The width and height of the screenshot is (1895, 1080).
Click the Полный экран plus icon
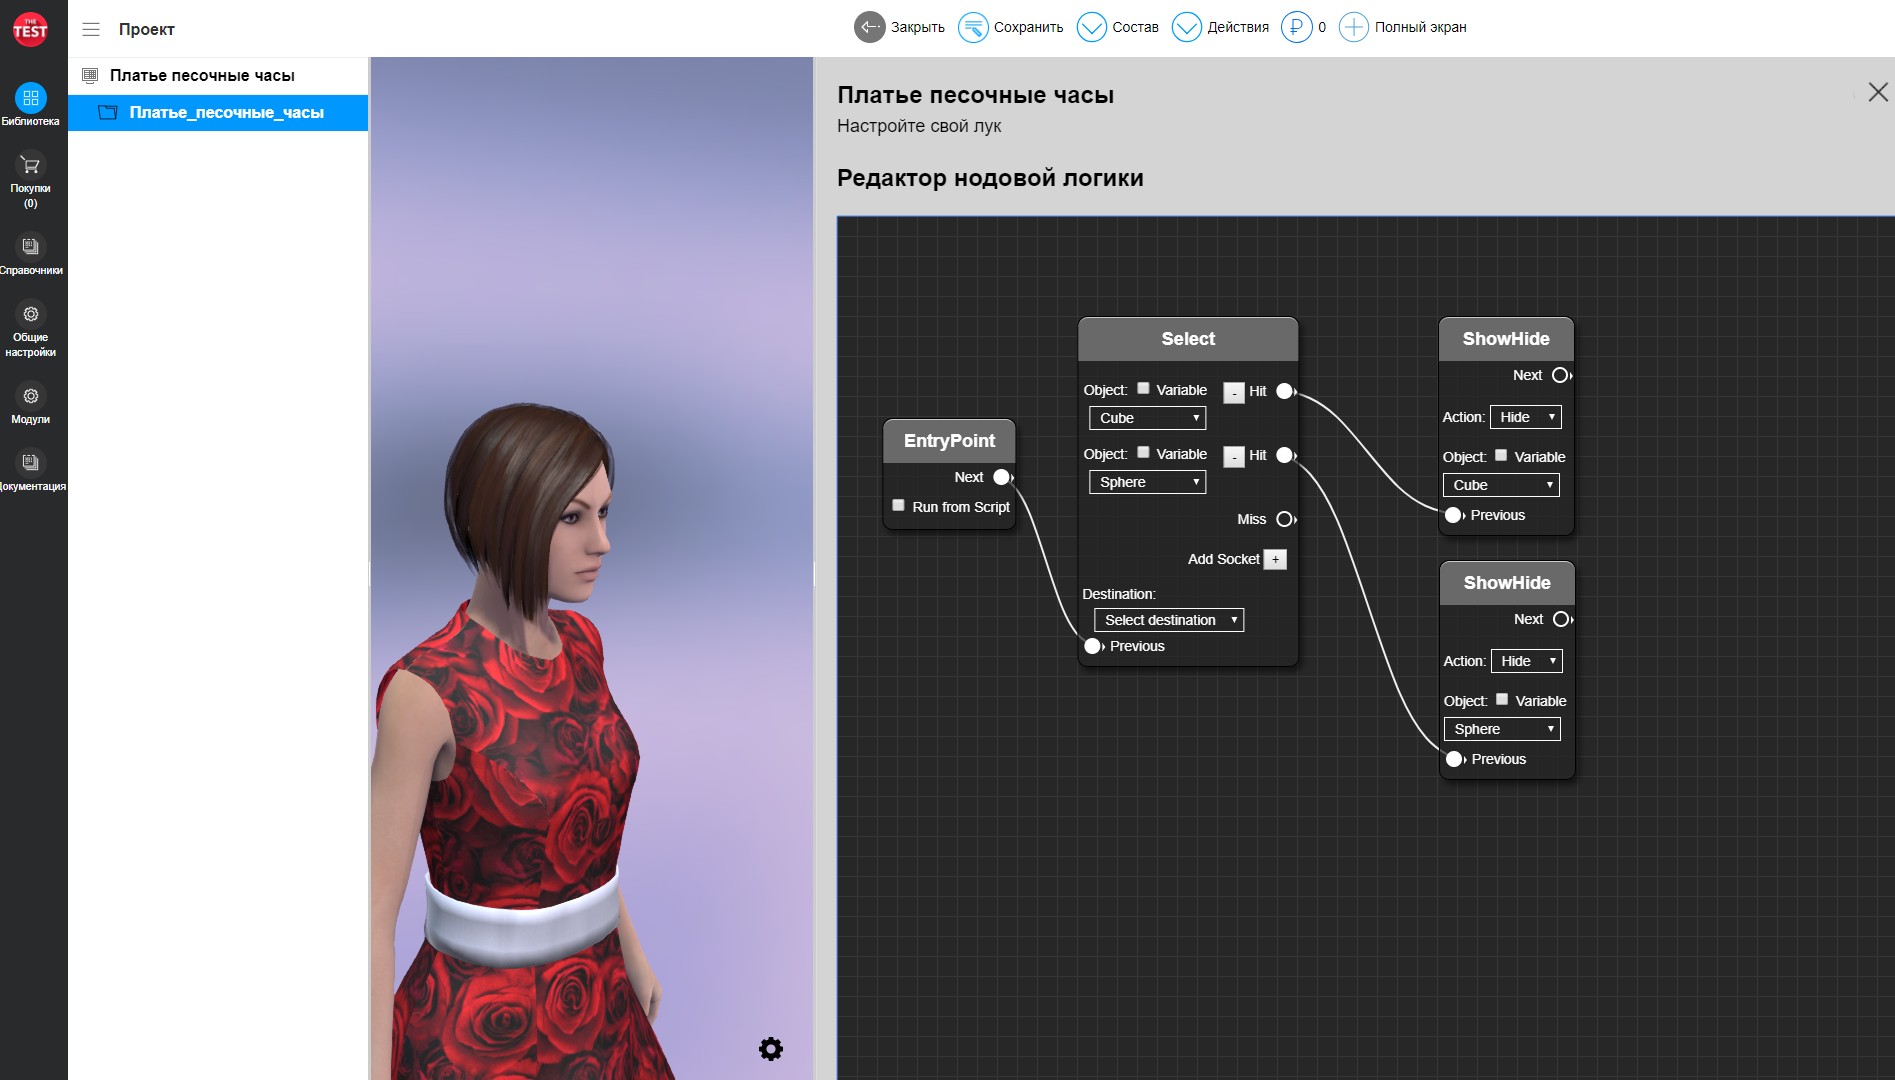click(x=1353, y=27)
